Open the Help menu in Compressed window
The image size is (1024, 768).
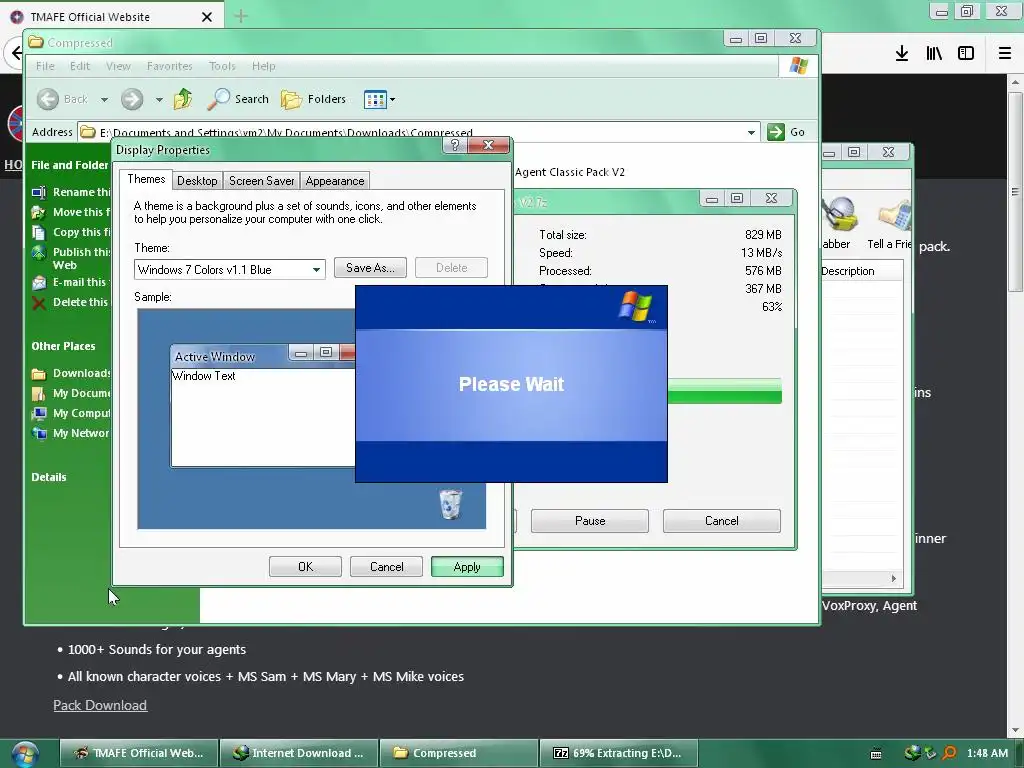pyautogui.click(x=264, y=66)
